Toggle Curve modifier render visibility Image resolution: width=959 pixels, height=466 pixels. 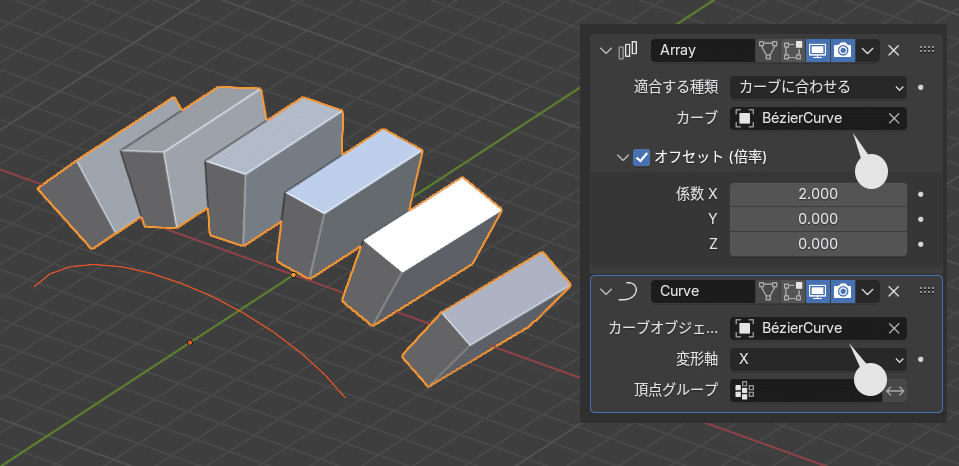[843, 291]
